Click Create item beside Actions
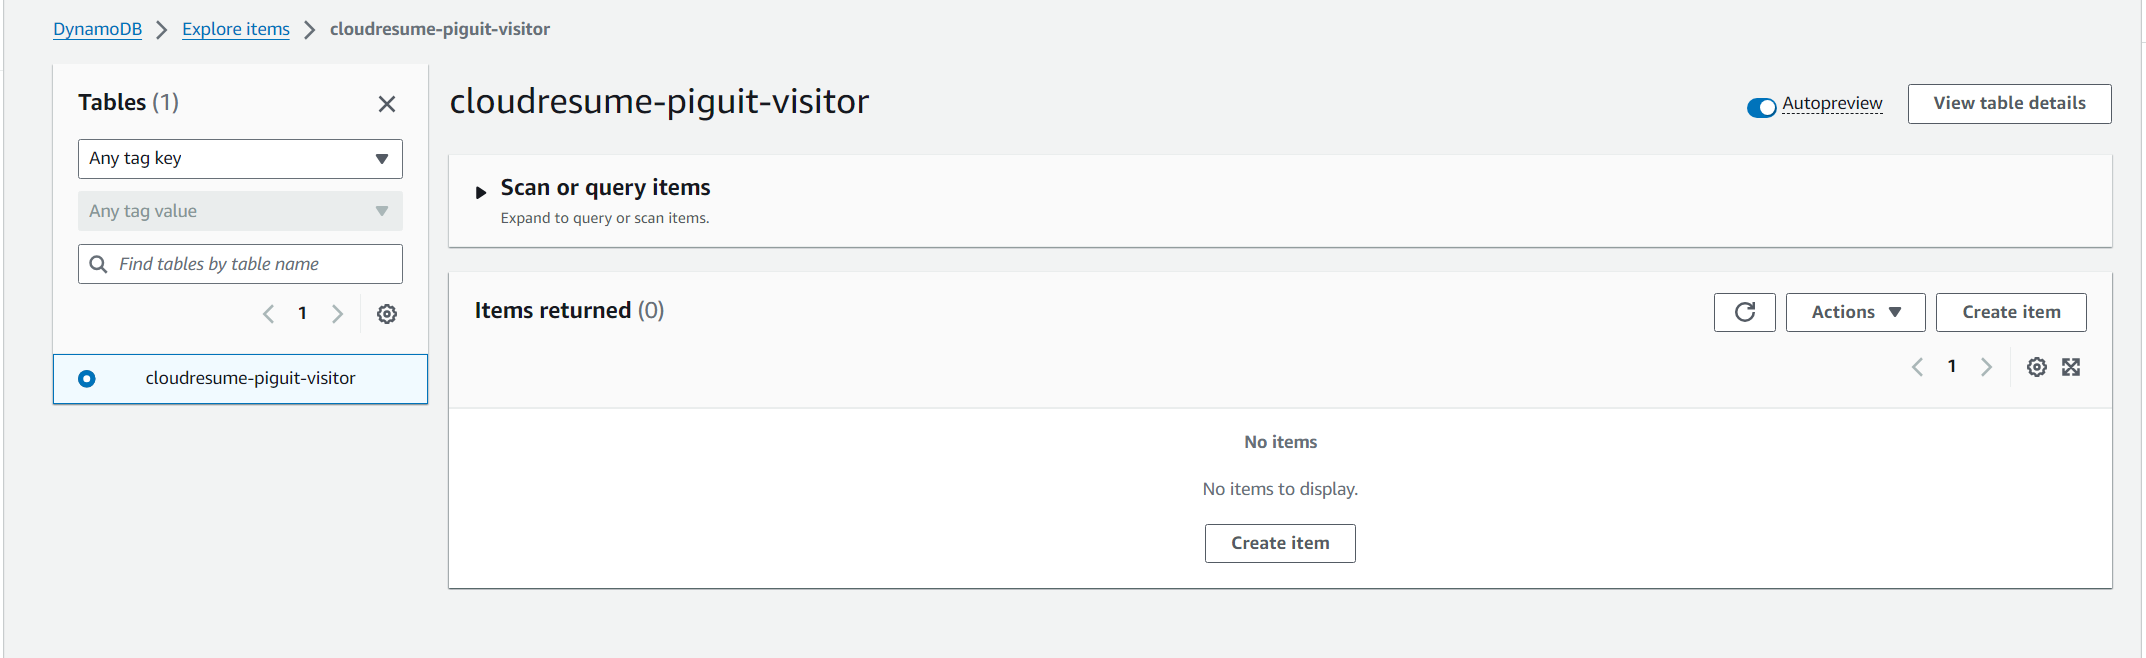 pyautogui.click(x=2011, y=312)
